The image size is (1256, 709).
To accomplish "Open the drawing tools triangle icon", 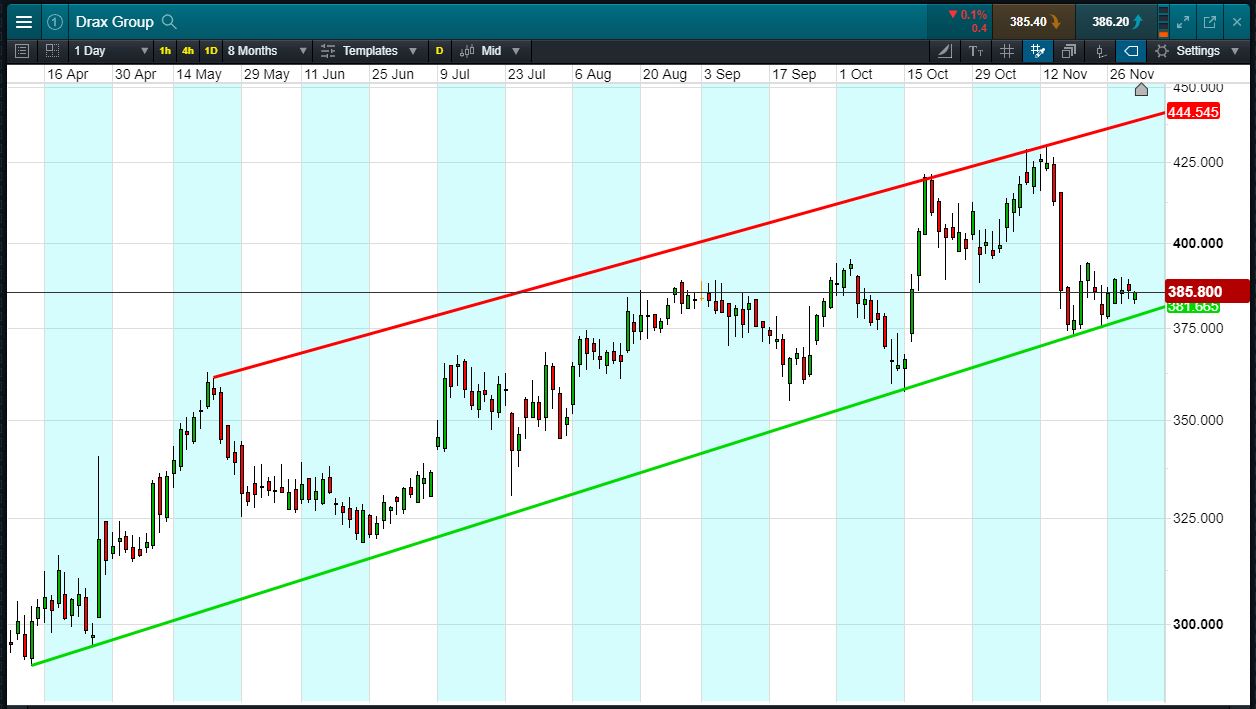I will coord(945,50).
